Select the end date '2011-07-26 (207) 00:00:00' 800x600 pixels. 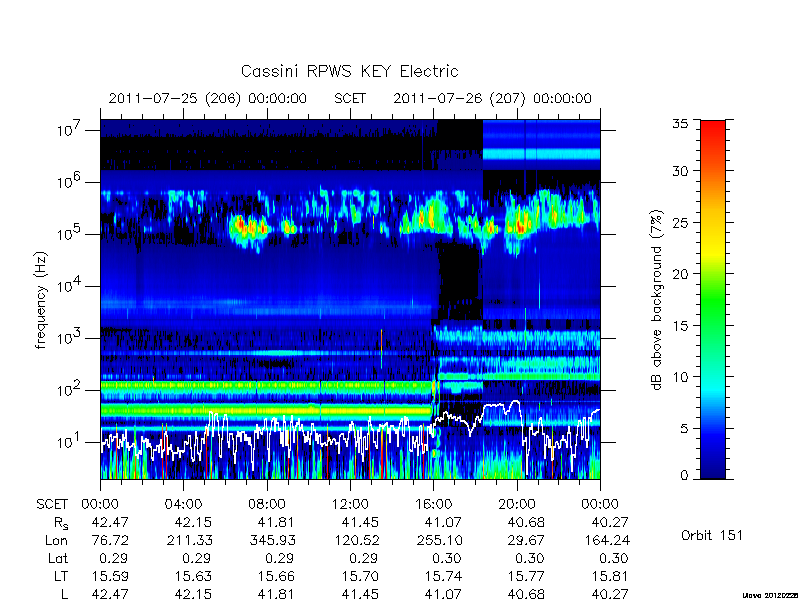click(x=492, y=98)
